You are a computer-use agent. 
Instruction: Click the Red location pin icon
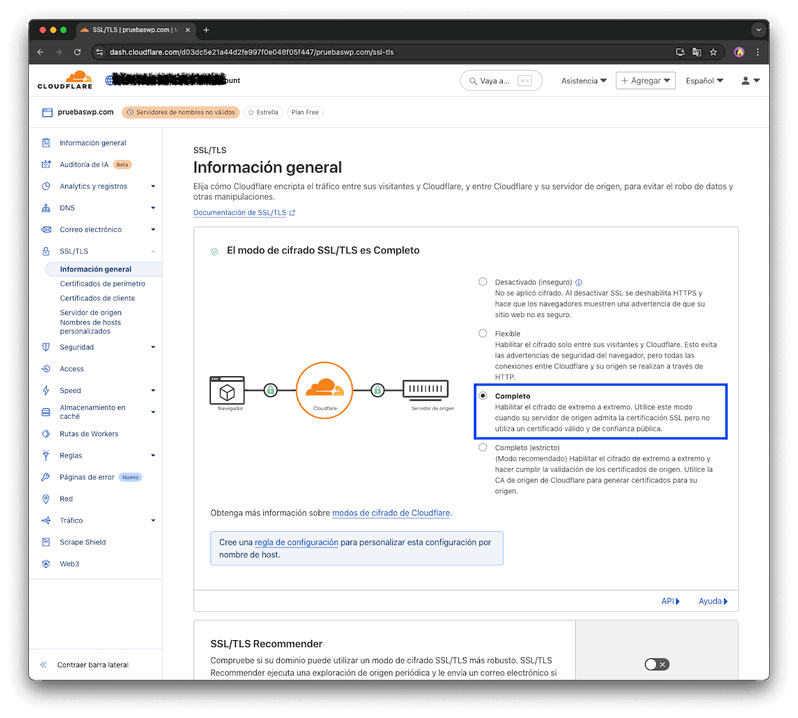coord(46,499)
